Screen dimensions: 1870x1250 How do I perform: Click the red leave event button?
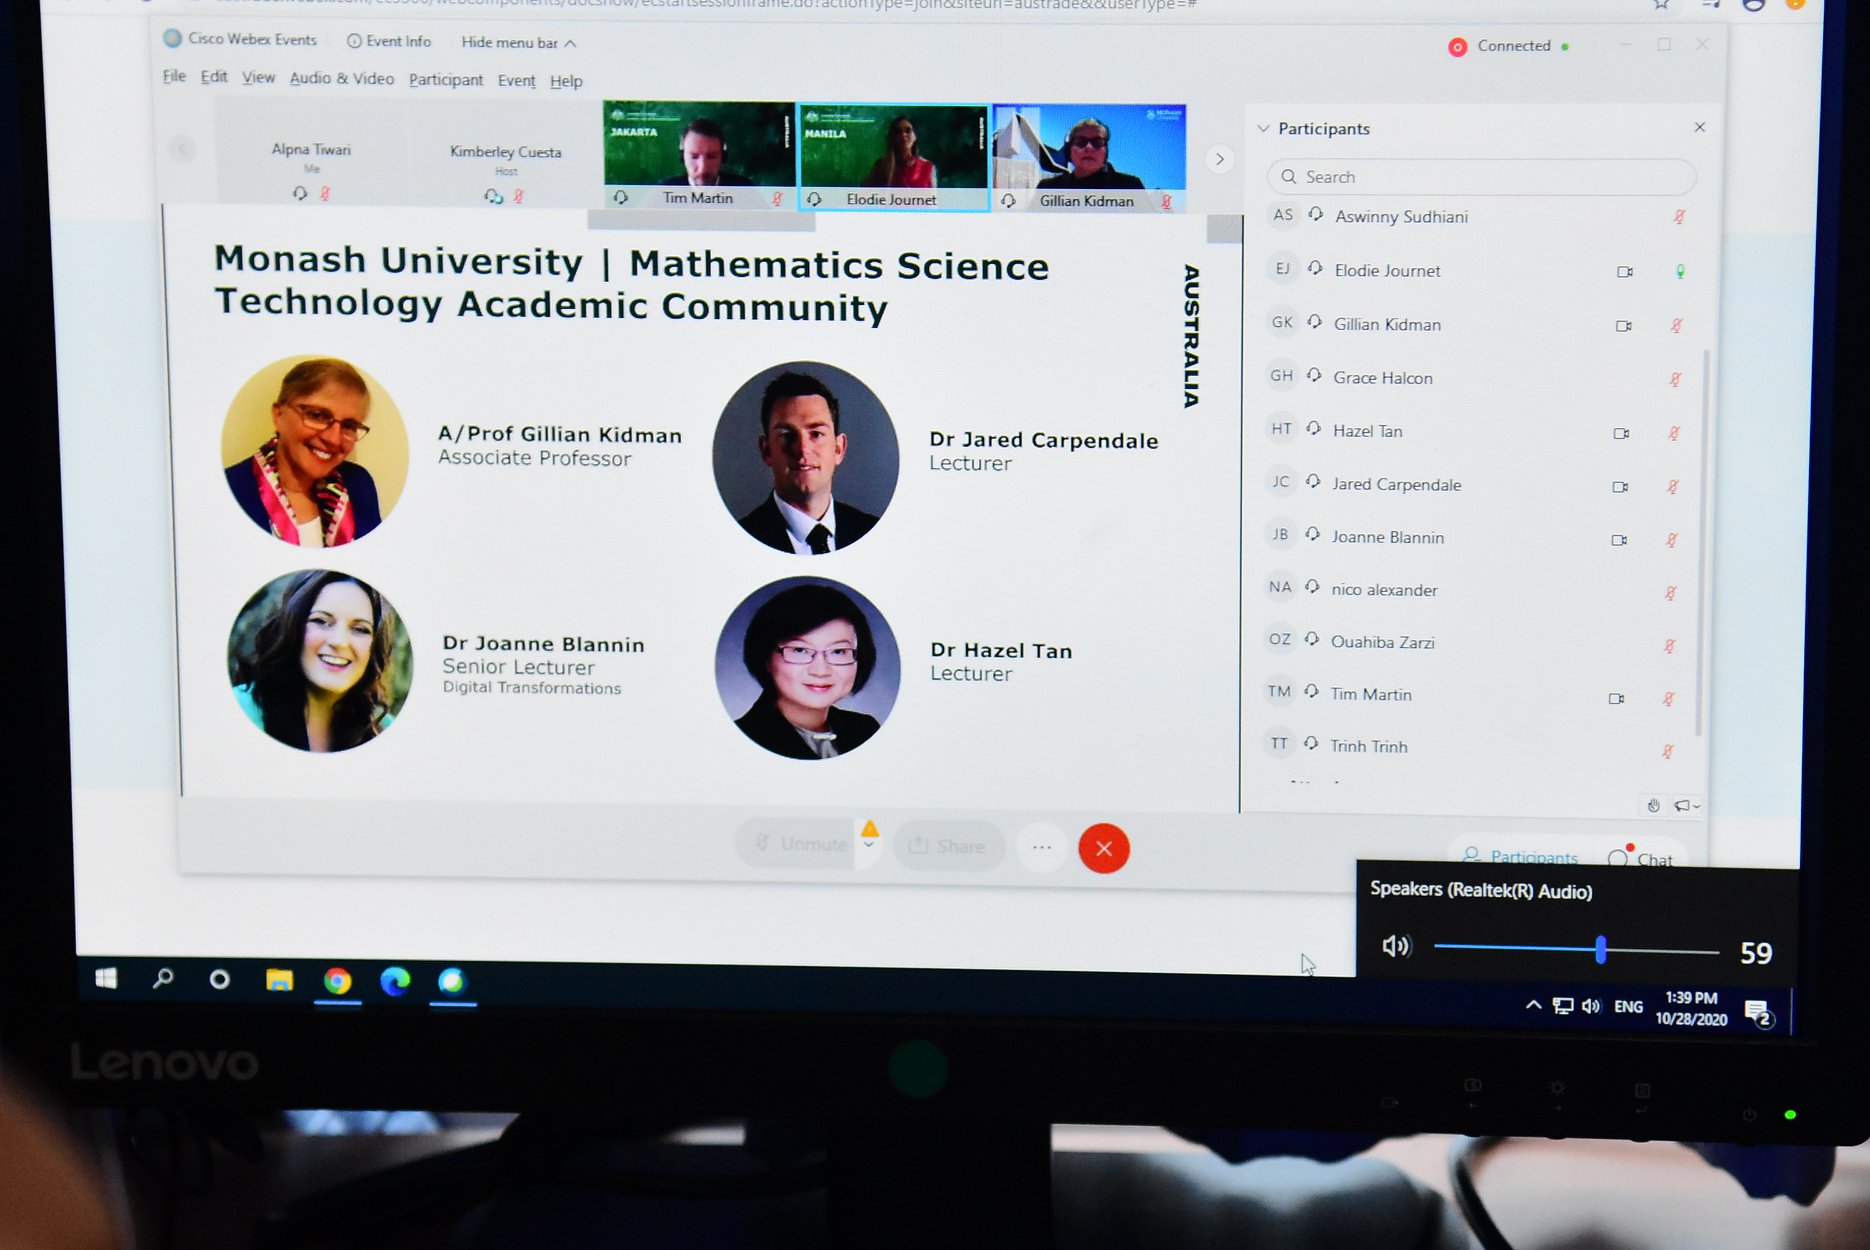tap(1104, 849)
